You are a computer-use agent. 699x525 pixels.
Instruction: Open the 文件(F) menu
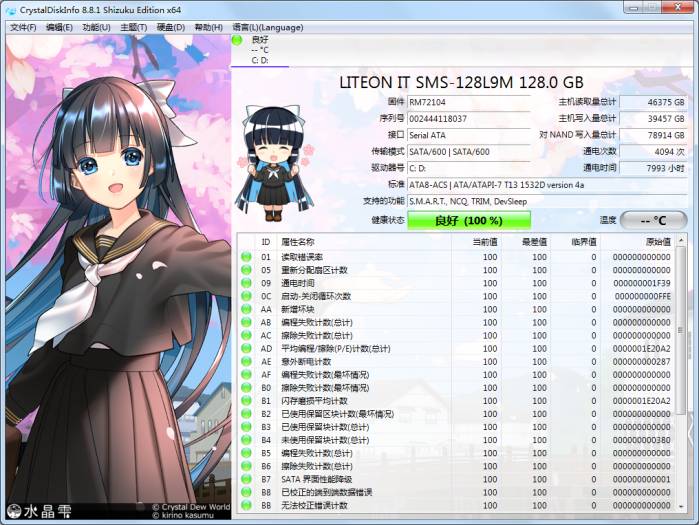click(23, 28)
